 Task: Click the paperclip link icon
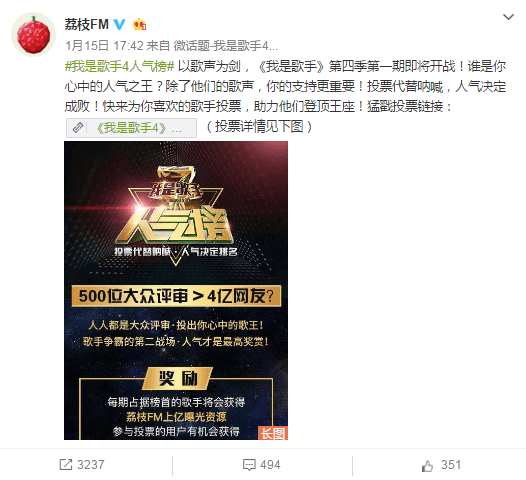(77, 128)
